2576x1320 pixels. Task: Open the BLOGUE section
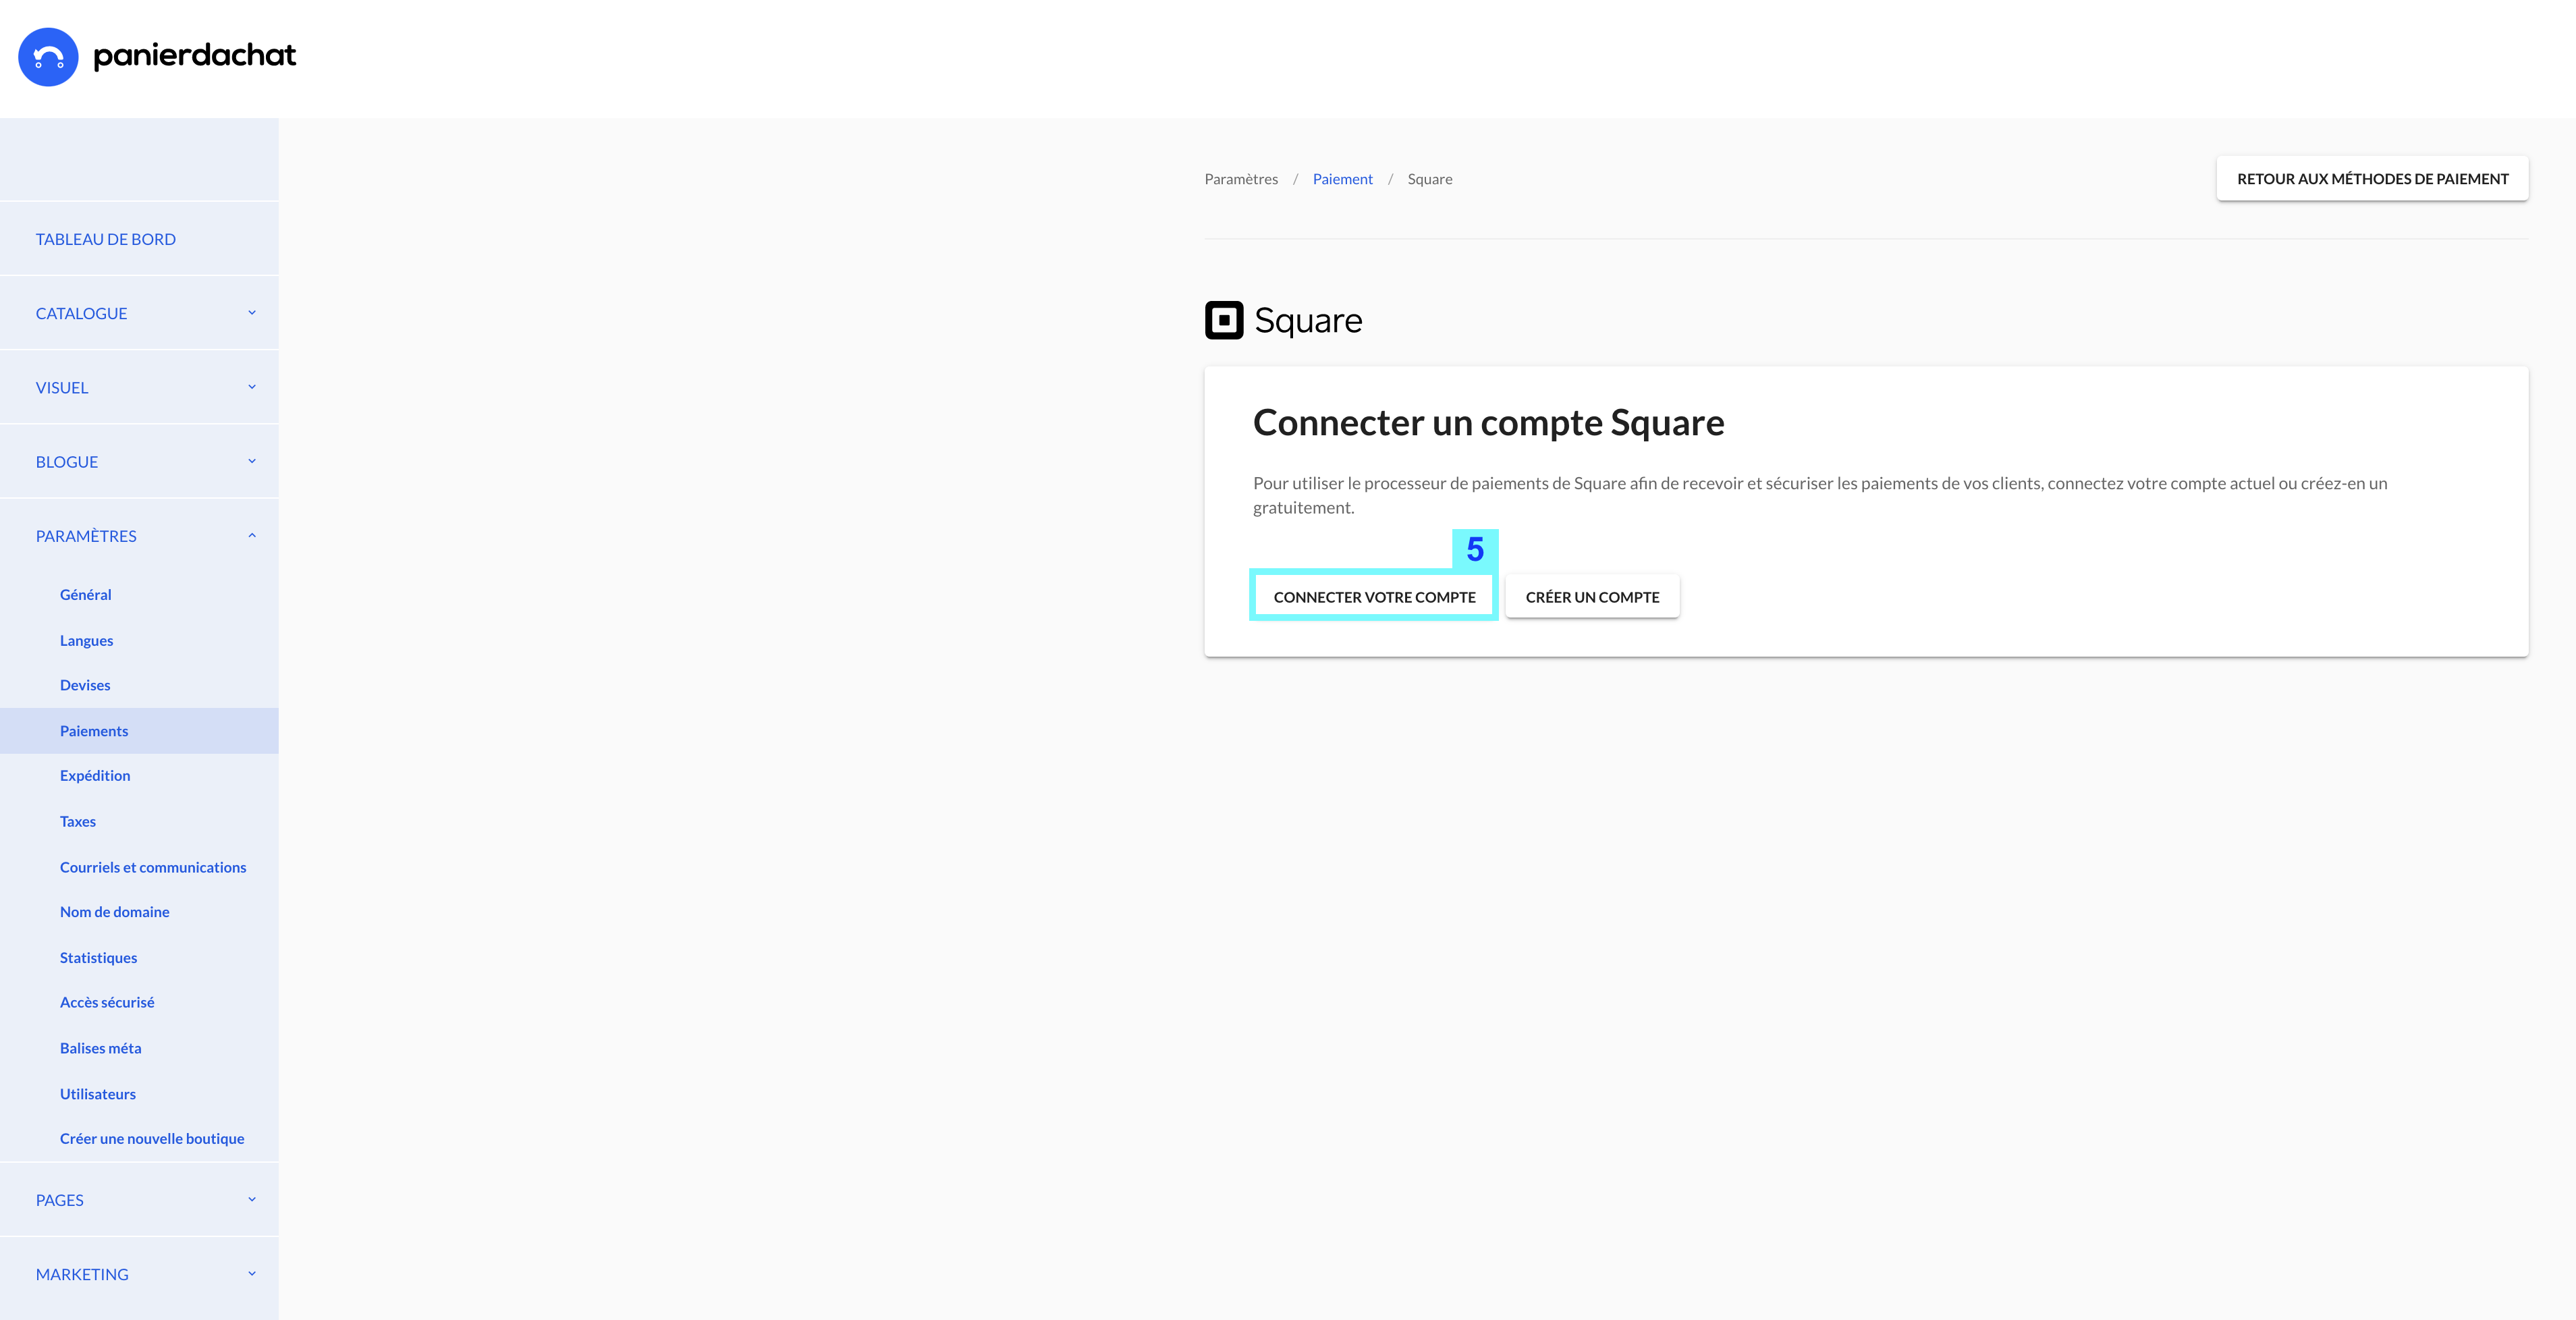pos(67,462)
